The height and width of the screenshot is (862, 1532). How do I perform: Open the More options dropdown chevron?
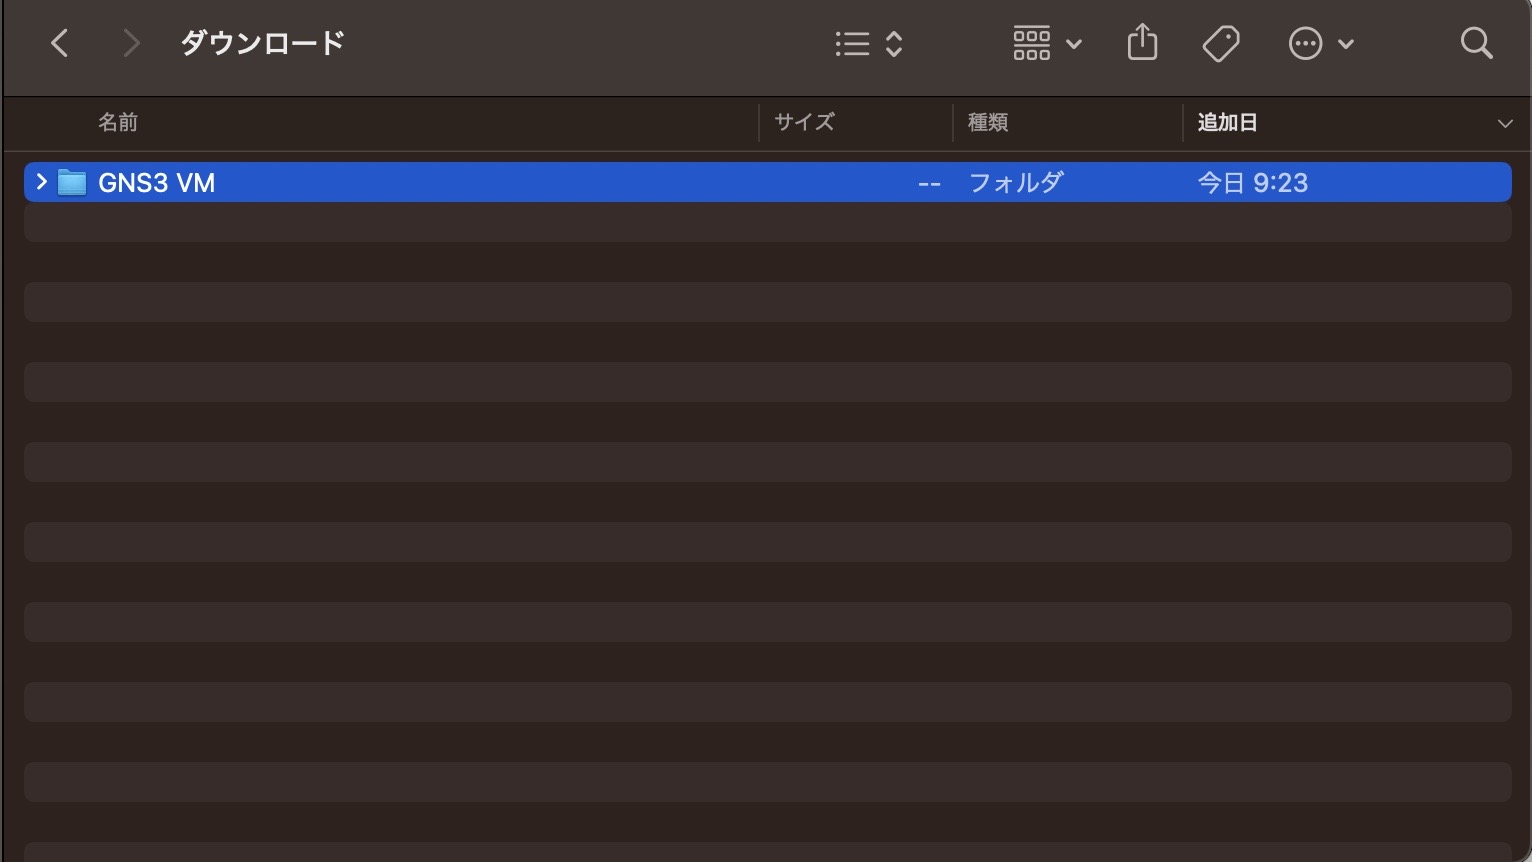(1345, 45)
